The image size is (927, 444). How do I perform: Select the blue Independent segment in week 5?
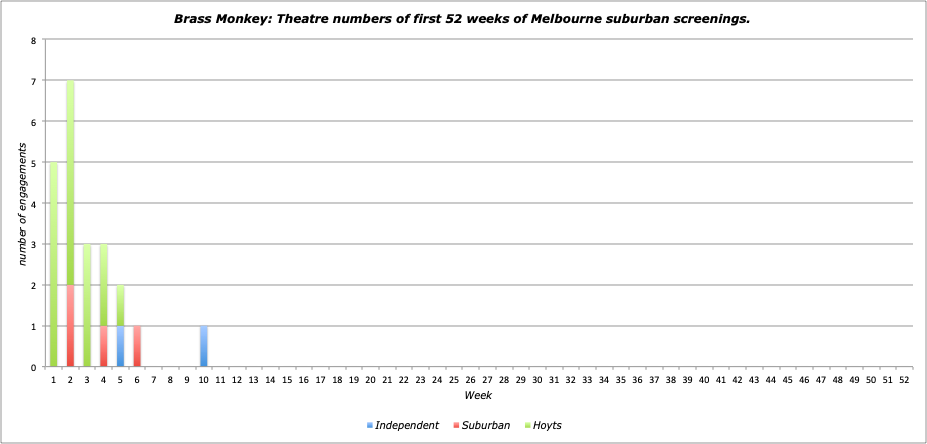point(120,346)
